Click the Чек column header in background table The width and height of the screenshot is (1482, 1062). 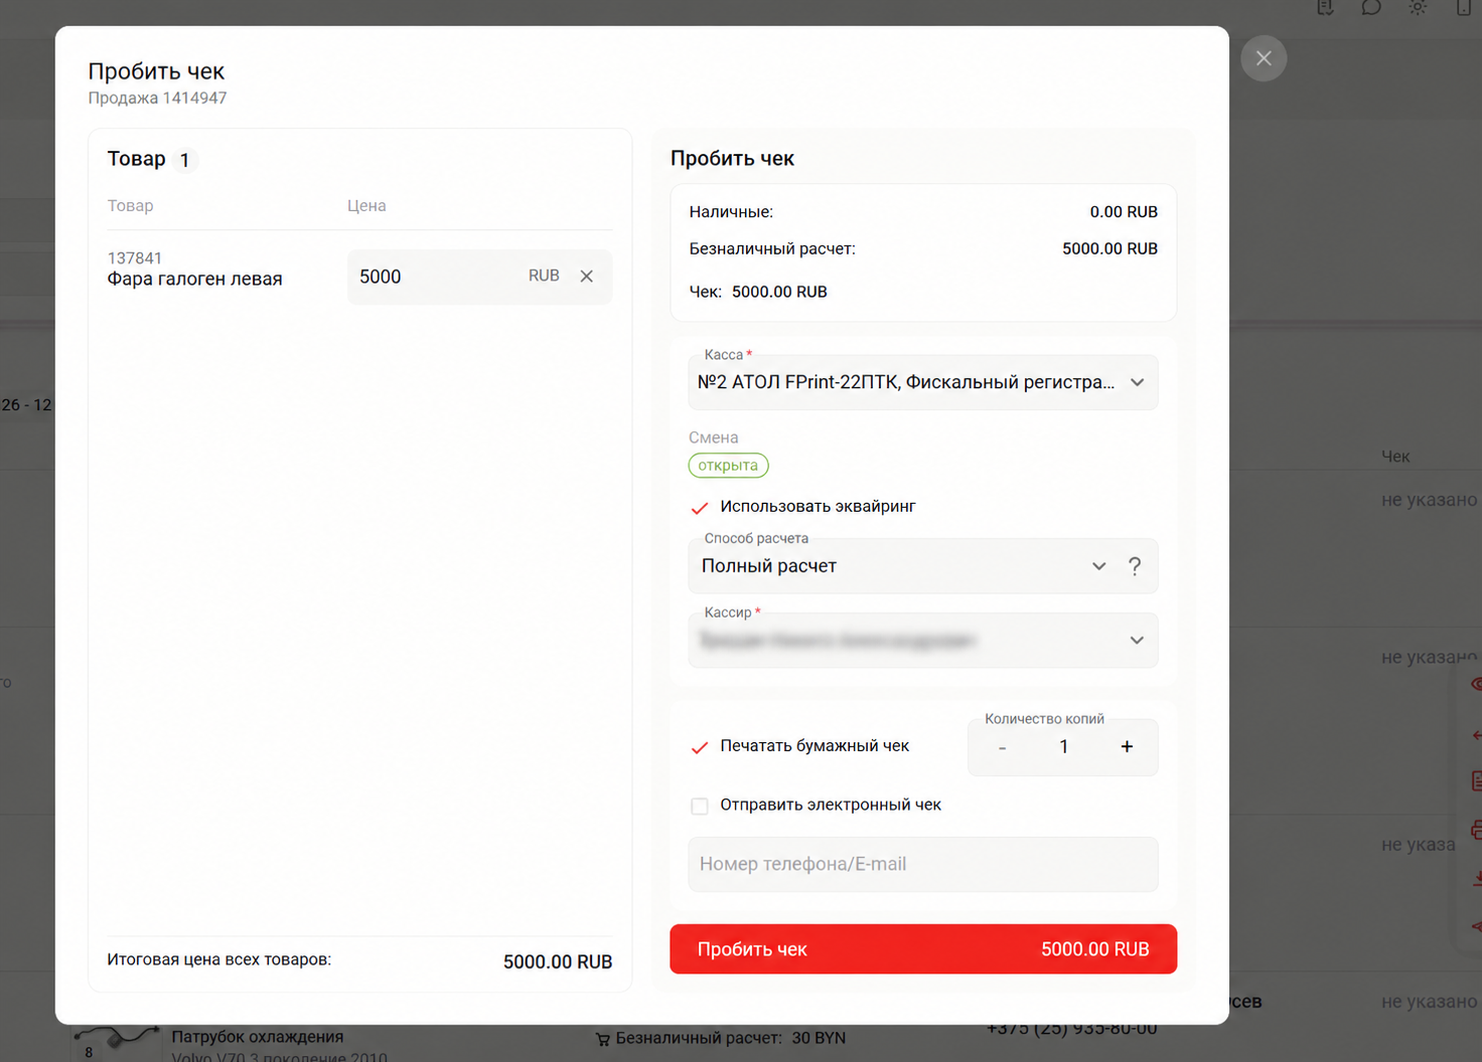pyautogui.click(x=1395, y=456)
